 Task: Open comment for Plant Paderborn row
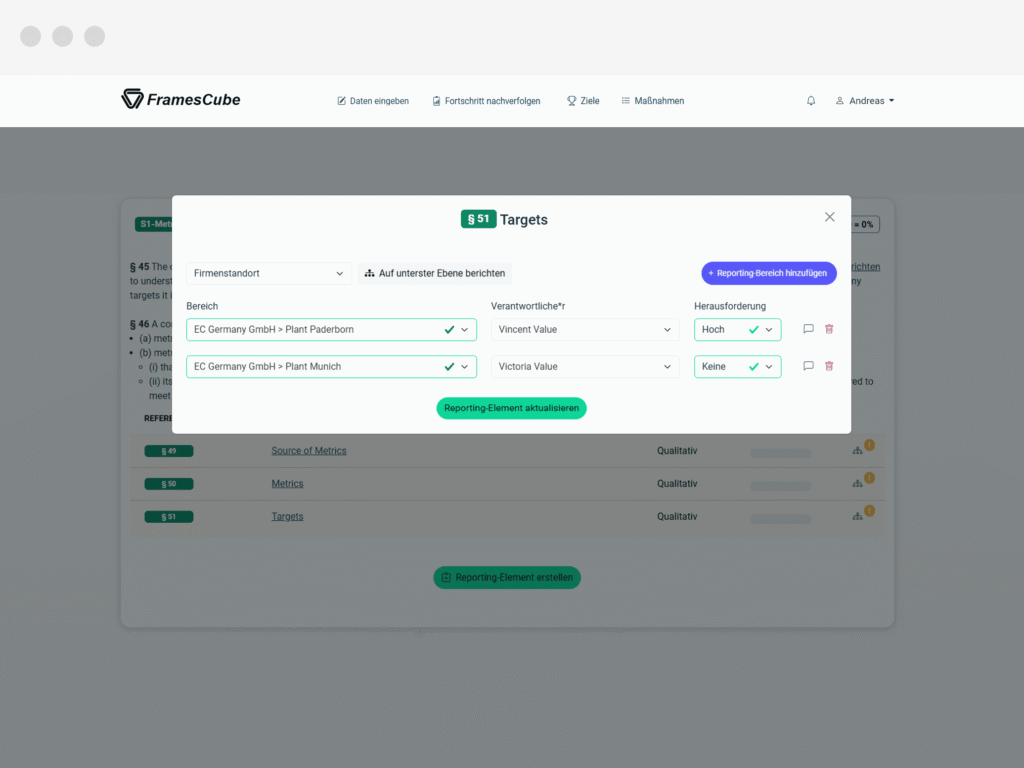808,329
